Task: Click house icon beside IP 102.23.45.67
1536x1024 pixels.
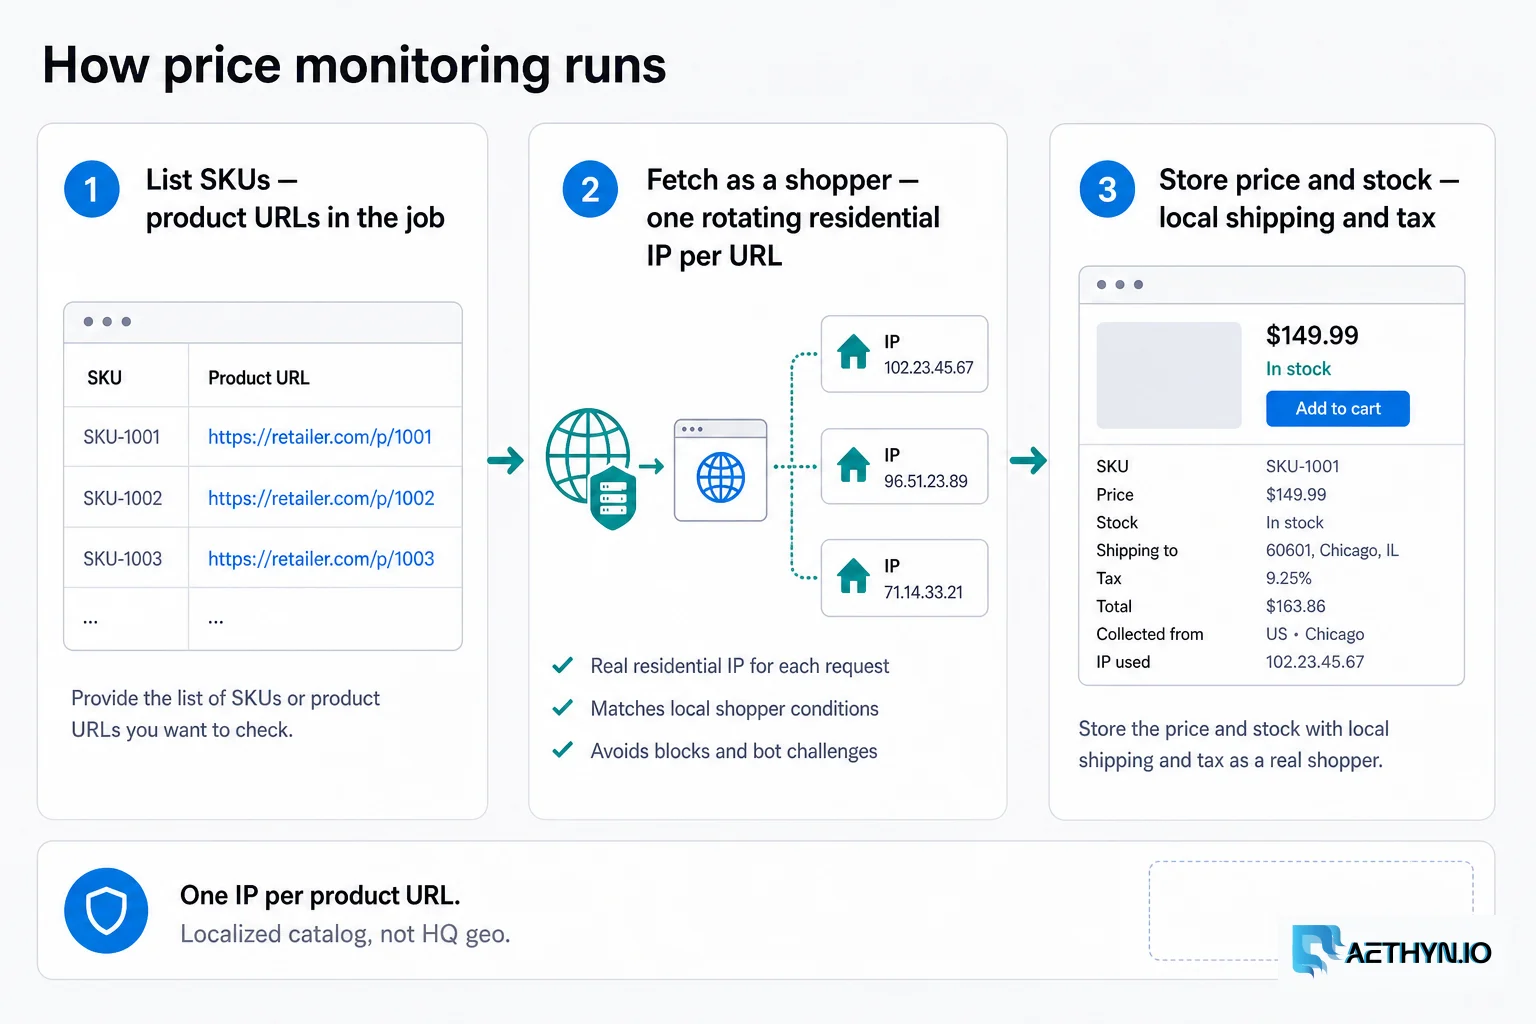Action: coord(853,352)
